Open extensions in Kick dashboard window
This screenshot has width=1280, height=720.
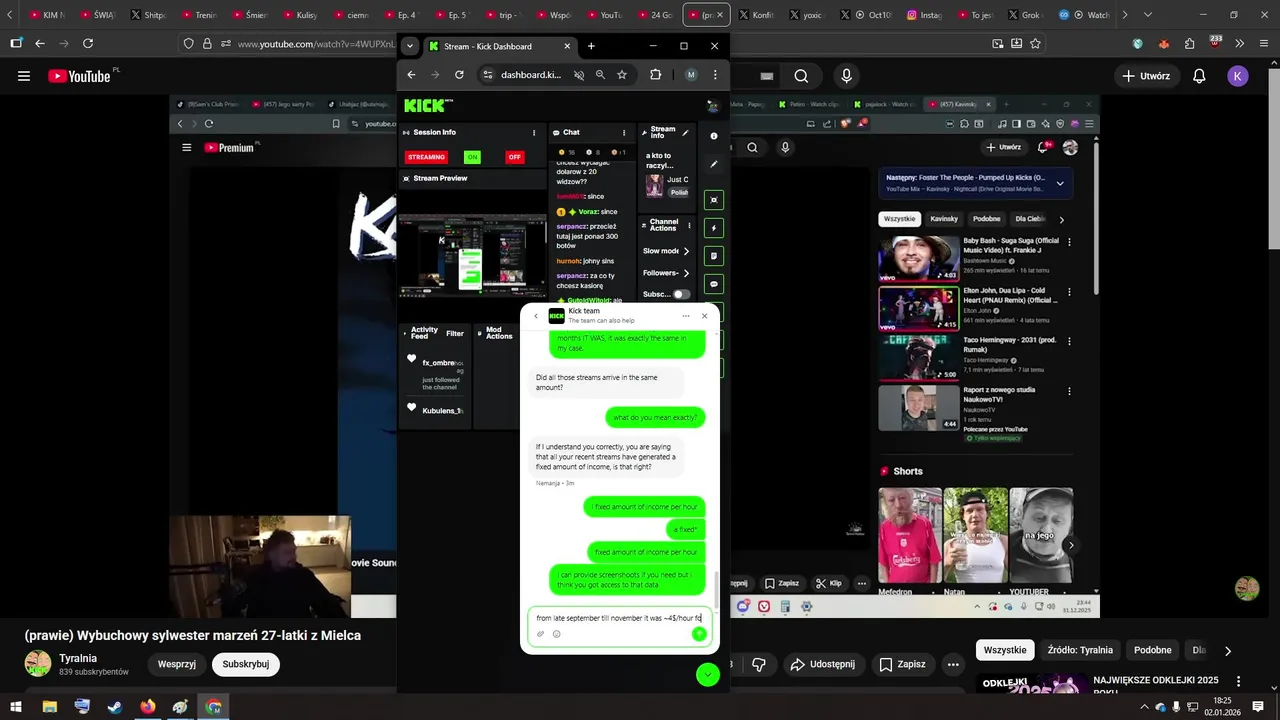click(656, 75)
